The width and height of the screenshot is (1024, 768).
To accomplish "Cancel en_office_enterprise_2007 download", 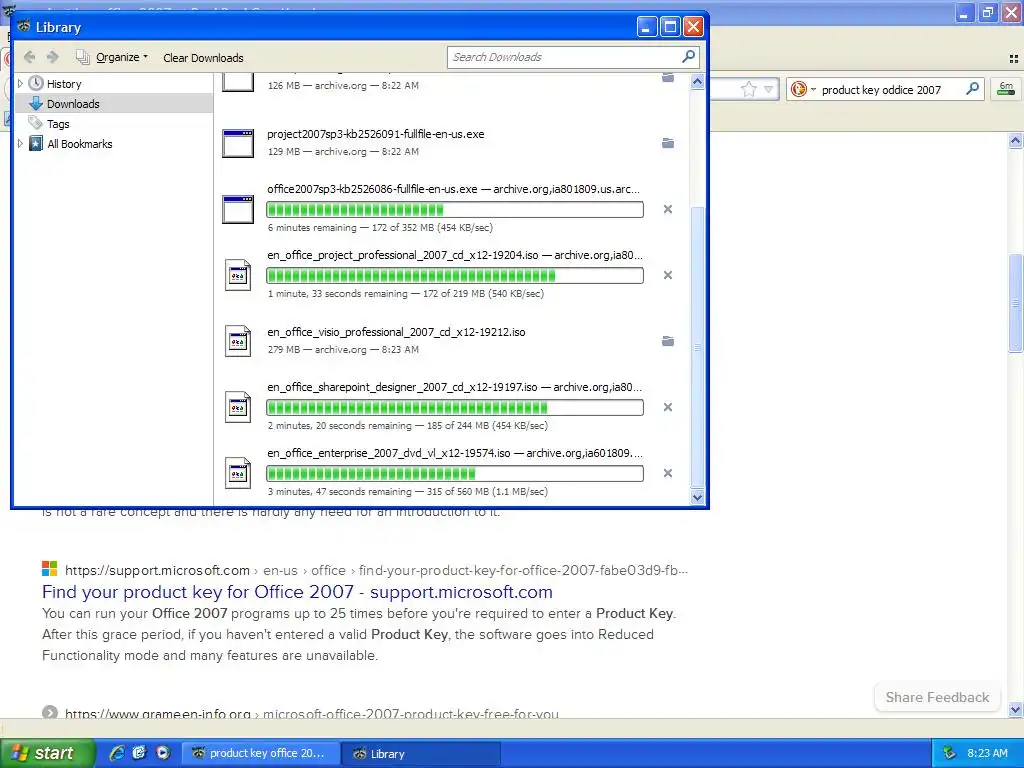I will tap(667, 473).
